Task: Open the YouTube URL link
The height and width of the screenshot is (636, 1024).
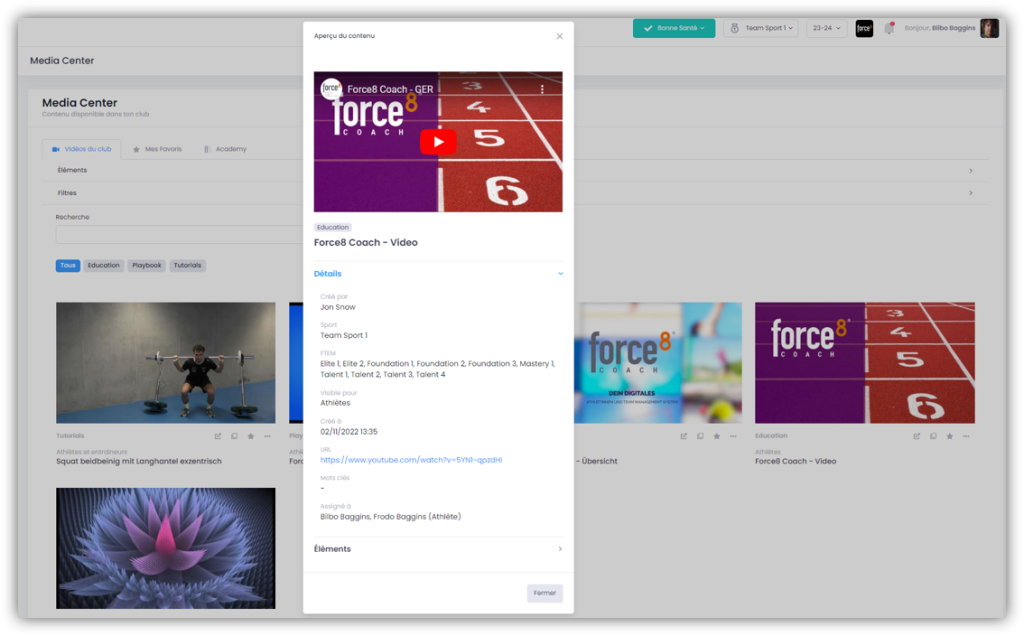Action: coord(411,460)
